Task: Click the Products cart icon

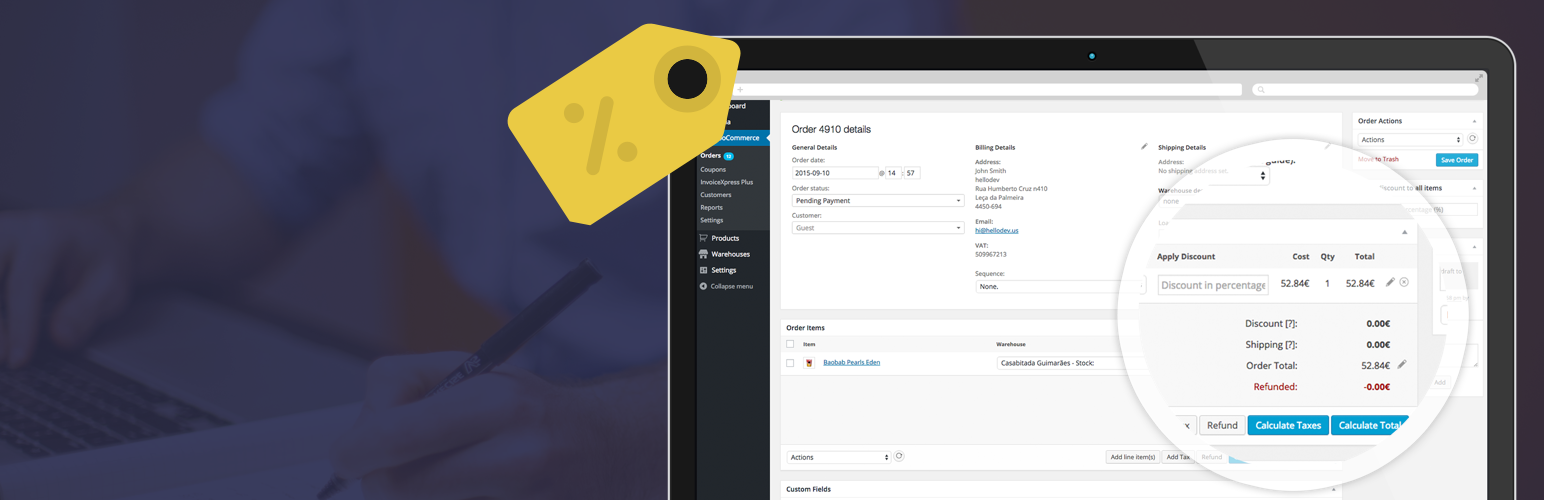Action: tap(703, 238)
